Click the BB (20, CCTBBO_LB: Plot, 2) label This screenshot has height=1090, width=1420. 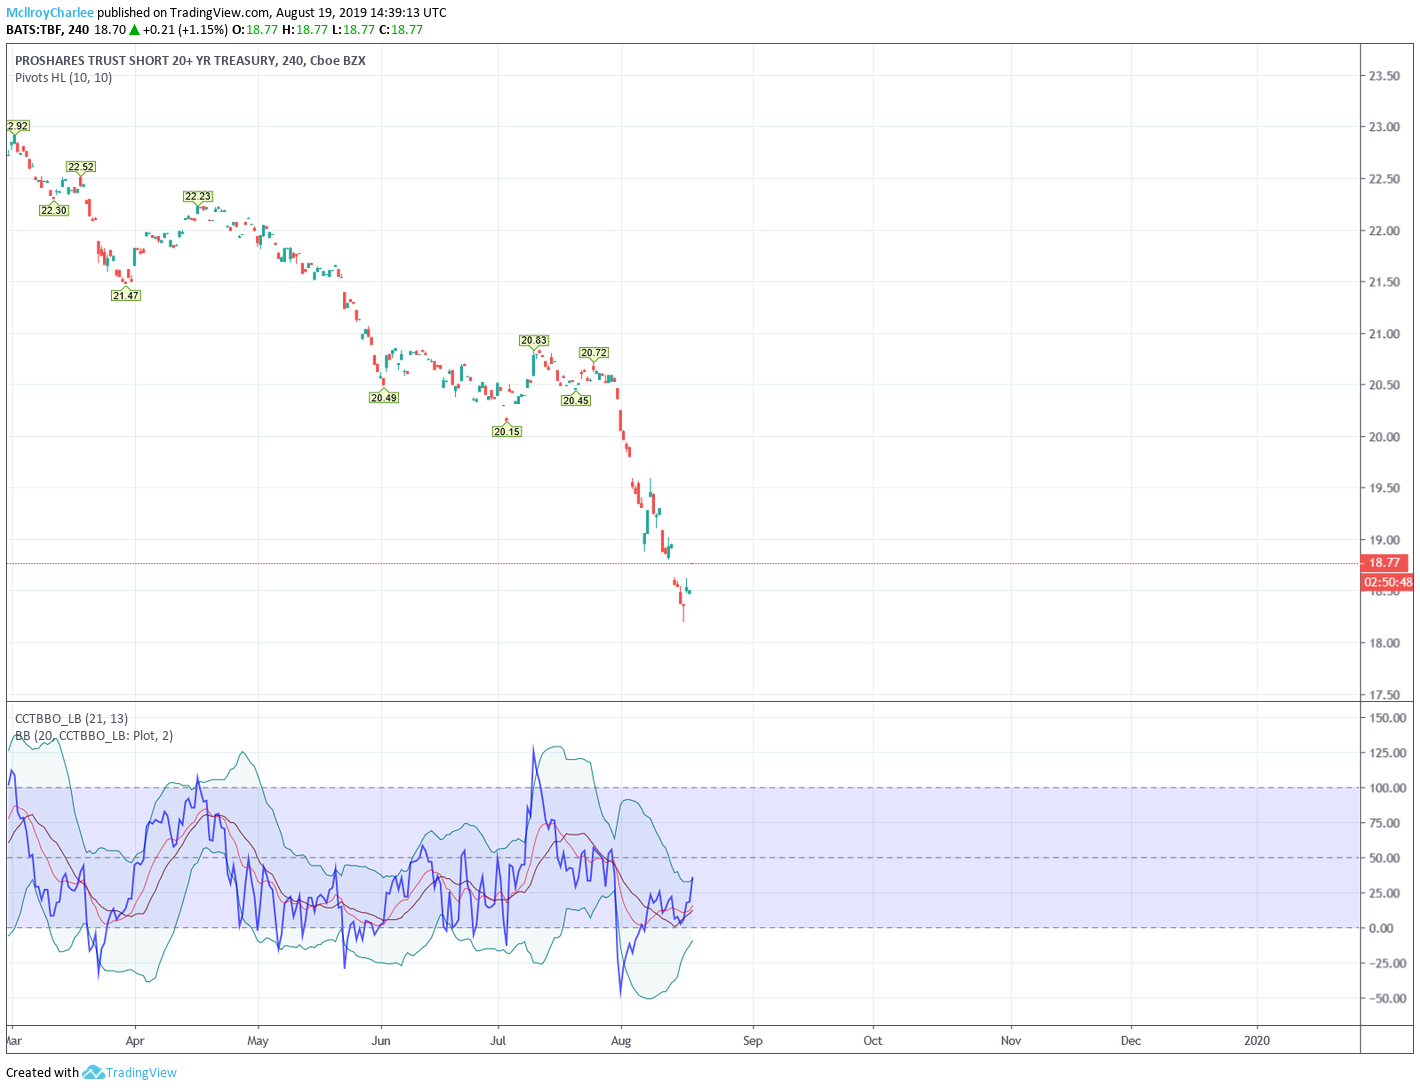point(94,735)
